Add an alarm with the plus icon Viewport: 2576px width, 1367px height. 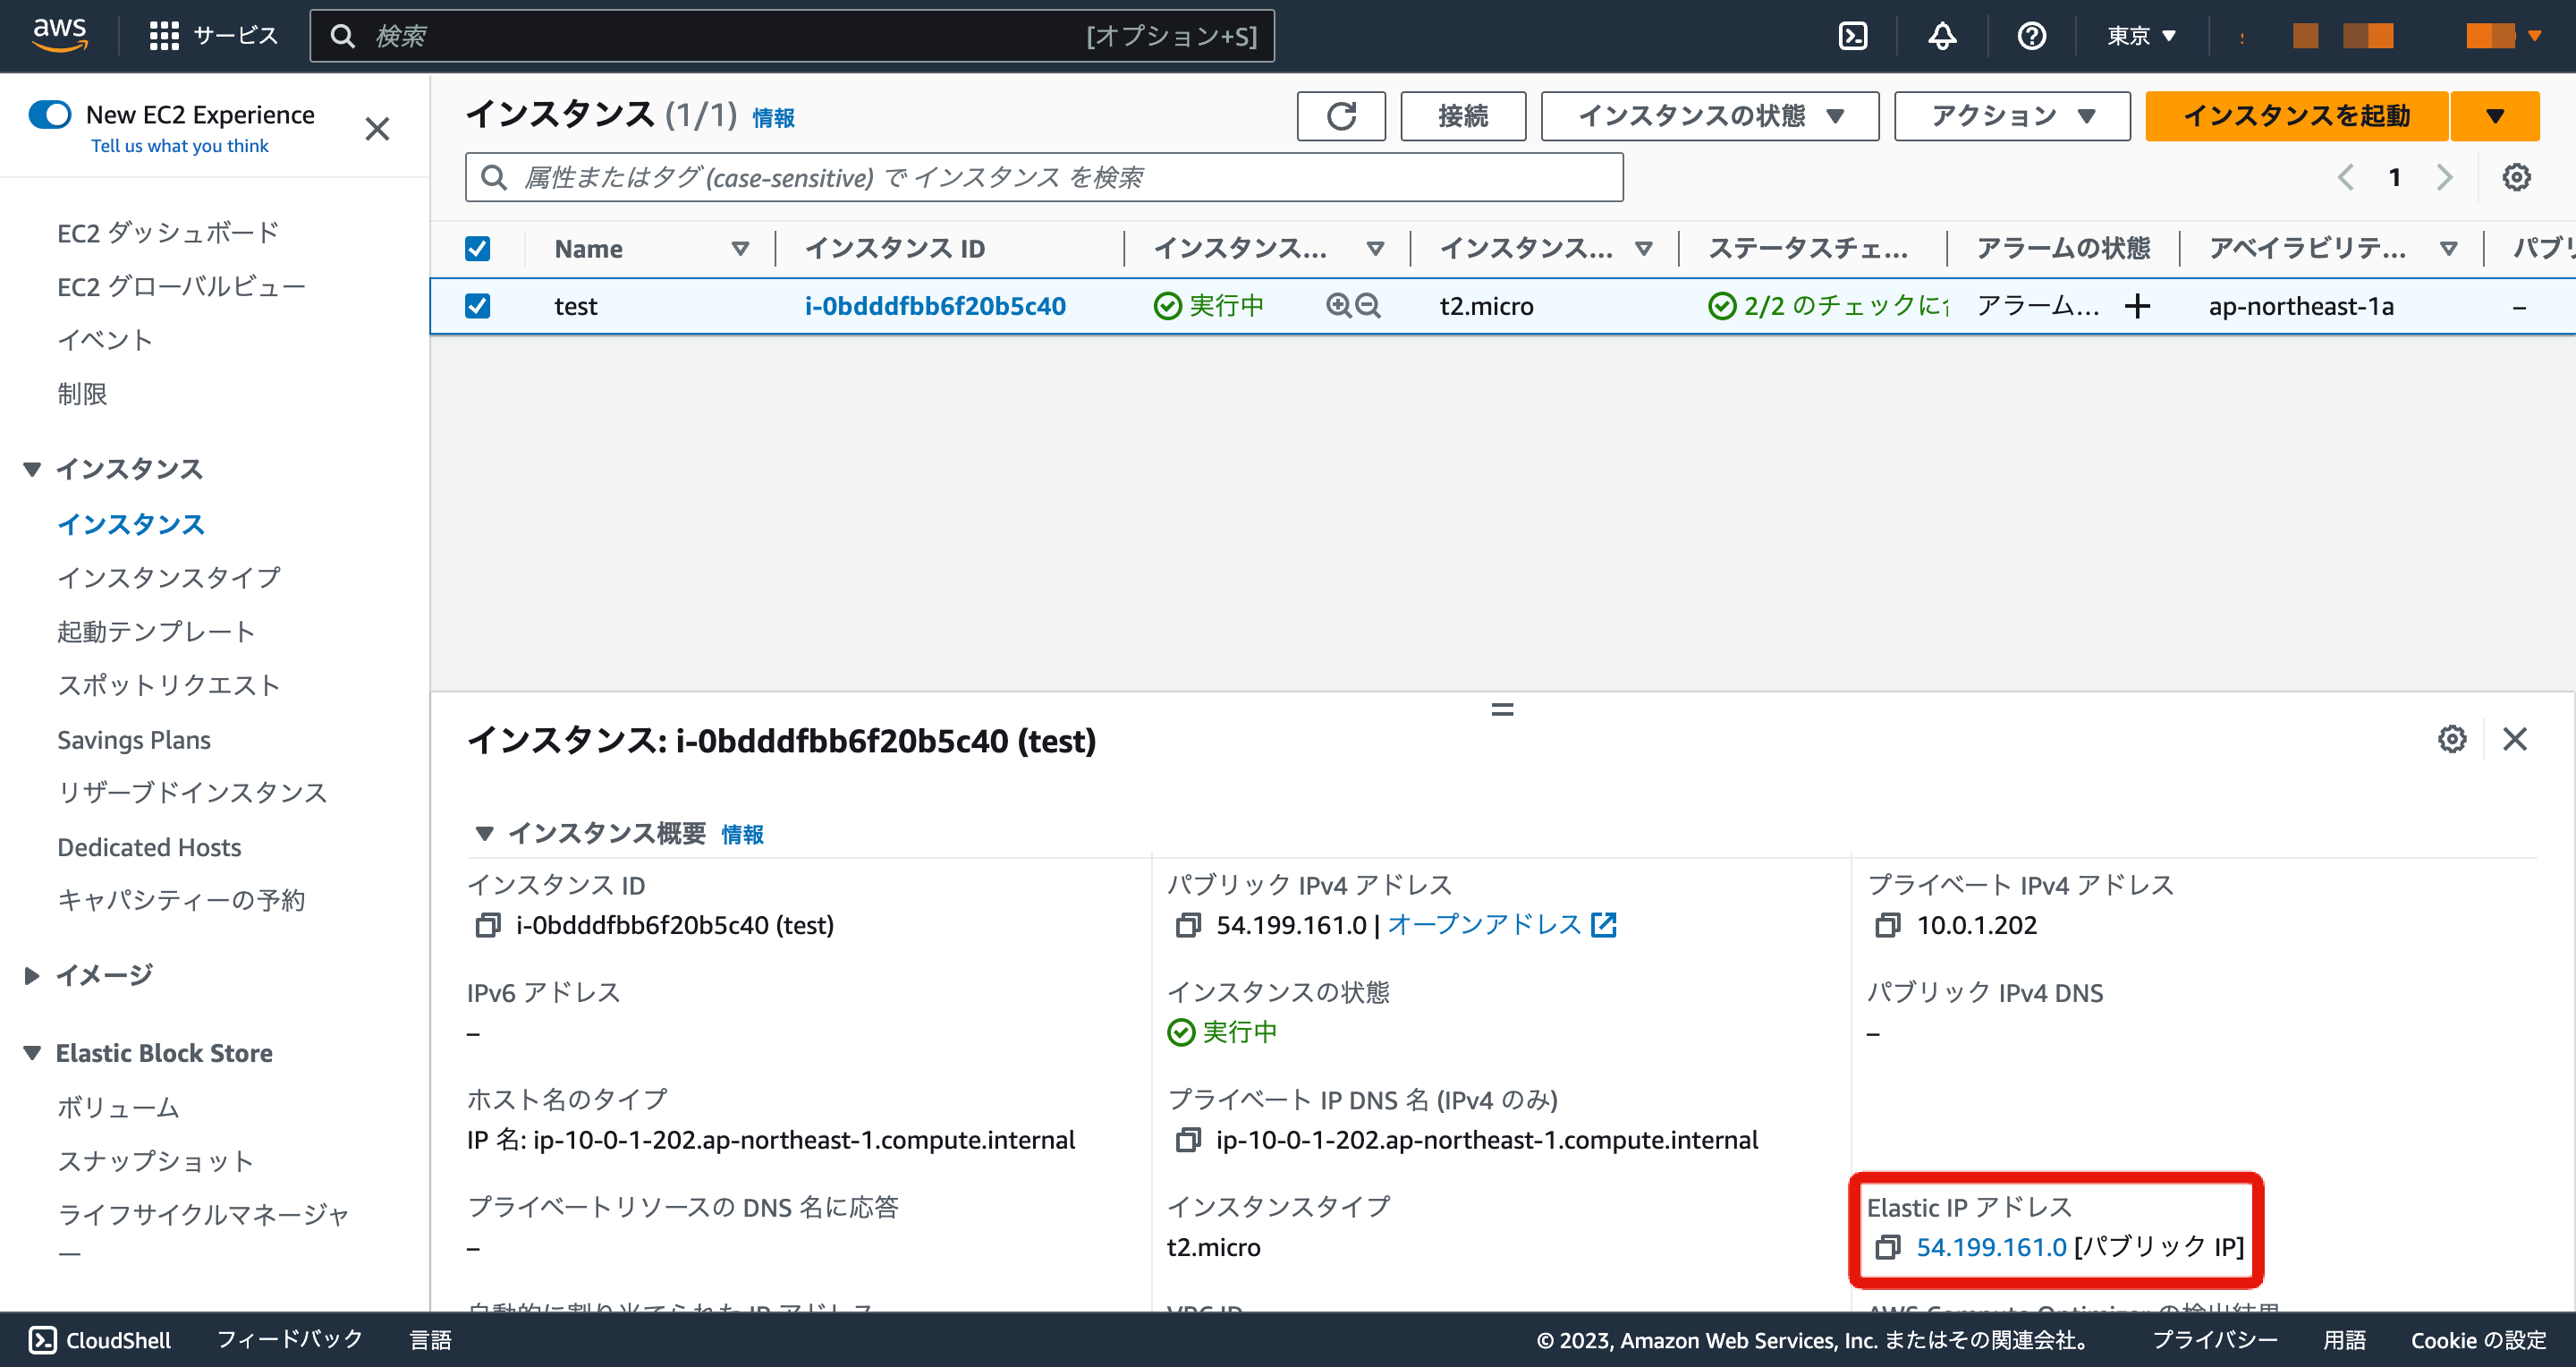2136,306
